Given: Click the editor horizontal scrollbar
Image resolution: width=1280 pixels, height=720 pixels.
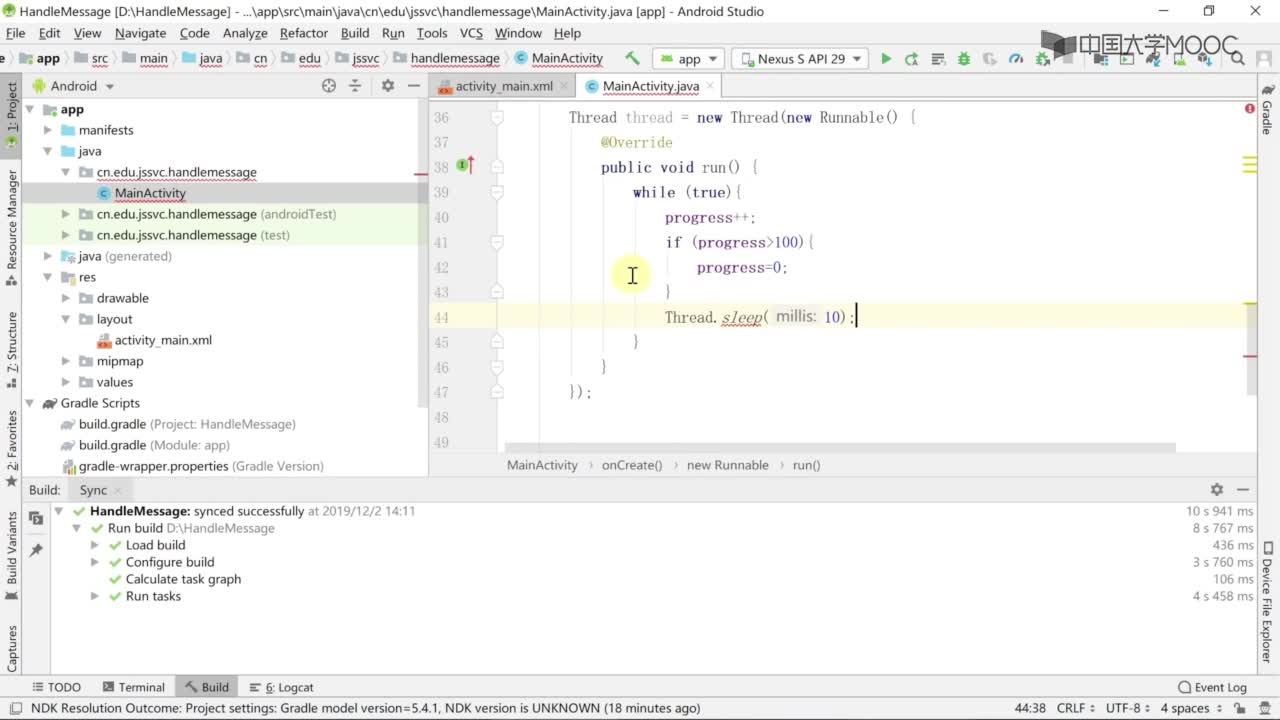Looking at the screenshot, I should (x=840, y=447).
